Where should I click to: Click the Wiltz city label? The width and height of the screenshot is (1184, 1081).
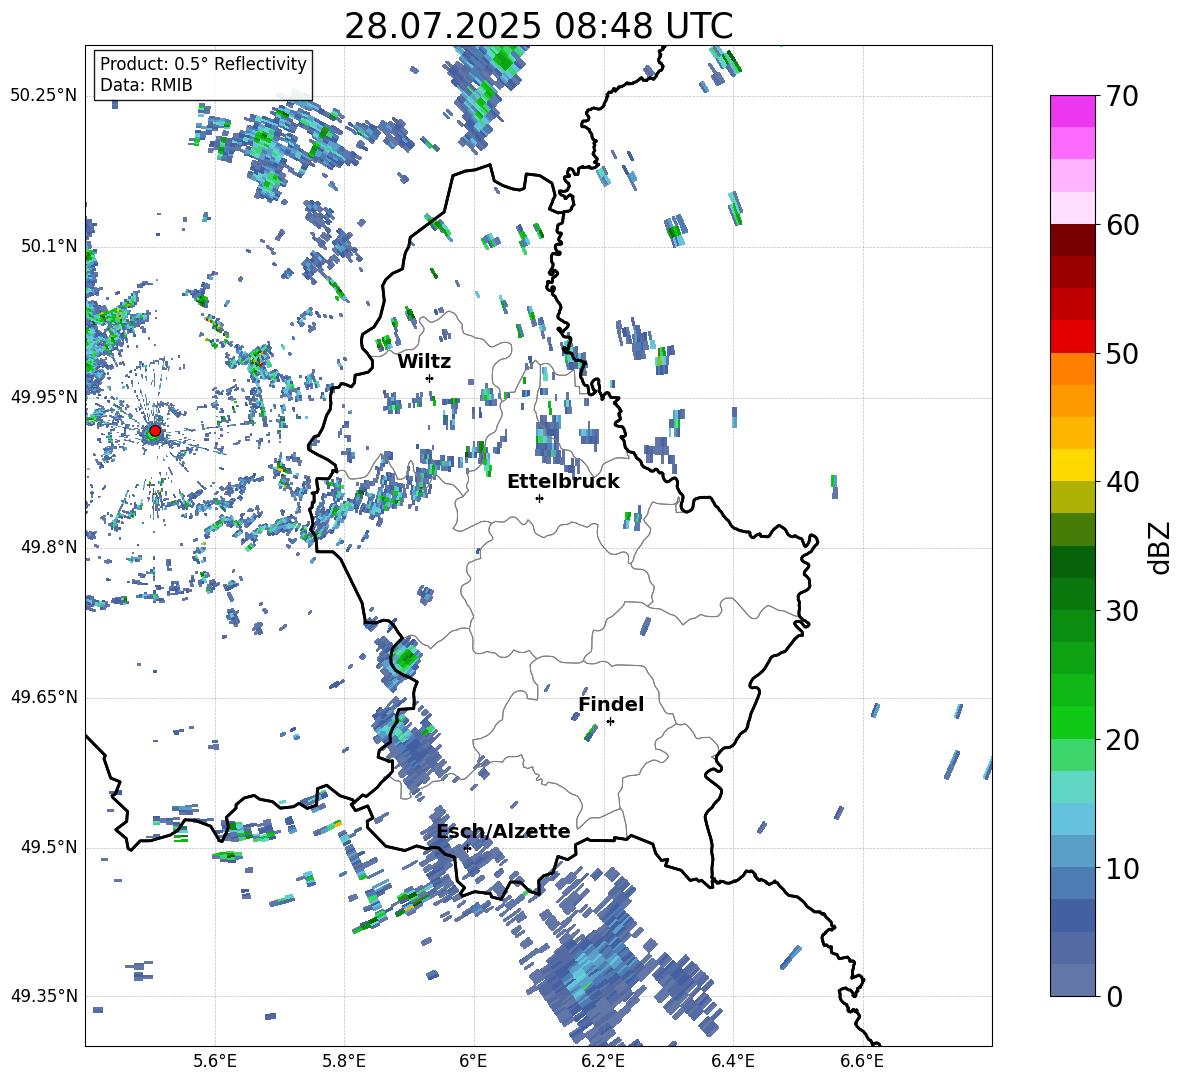pyautogui.click(x=424, y=362)
